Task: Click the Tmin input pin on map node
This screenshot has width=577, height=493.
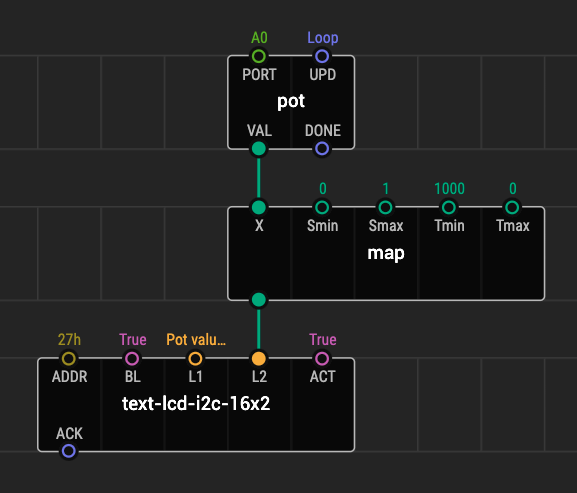Action: pos(449,207)
